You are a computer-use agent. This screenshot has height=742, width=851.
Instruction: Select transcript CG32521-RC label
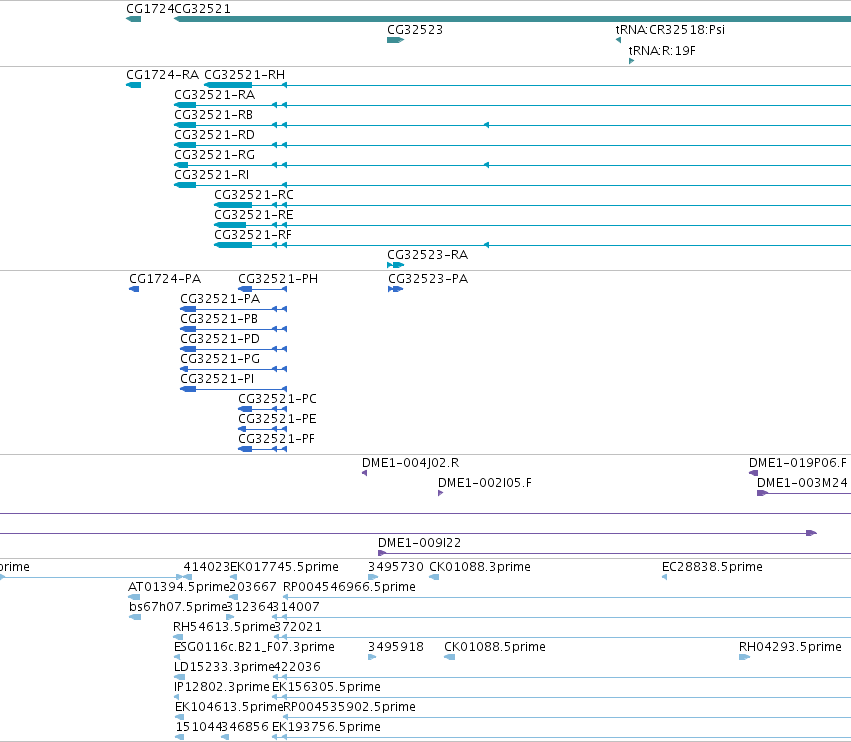tap(253, 195)
